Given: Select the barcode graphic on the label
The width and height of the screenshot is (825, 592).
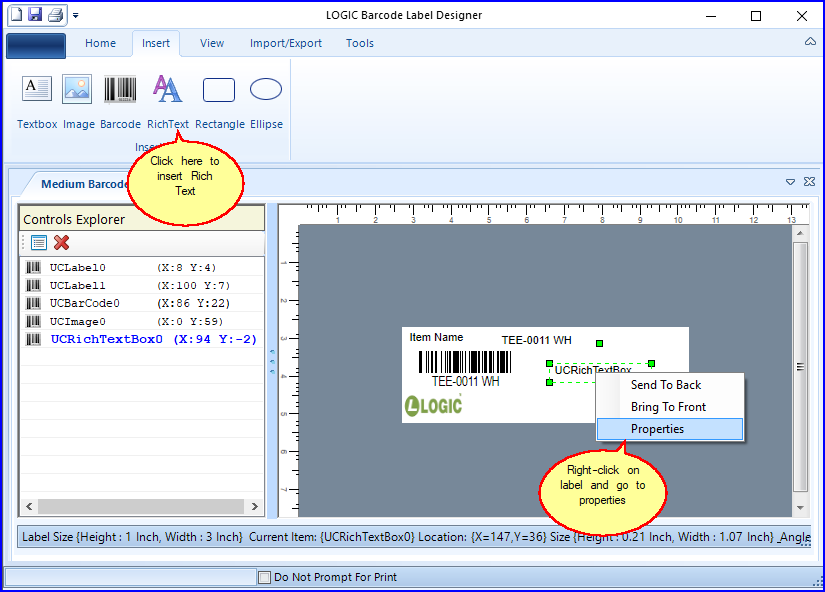Looking at the screenshot, I should (x=465, y=363).
